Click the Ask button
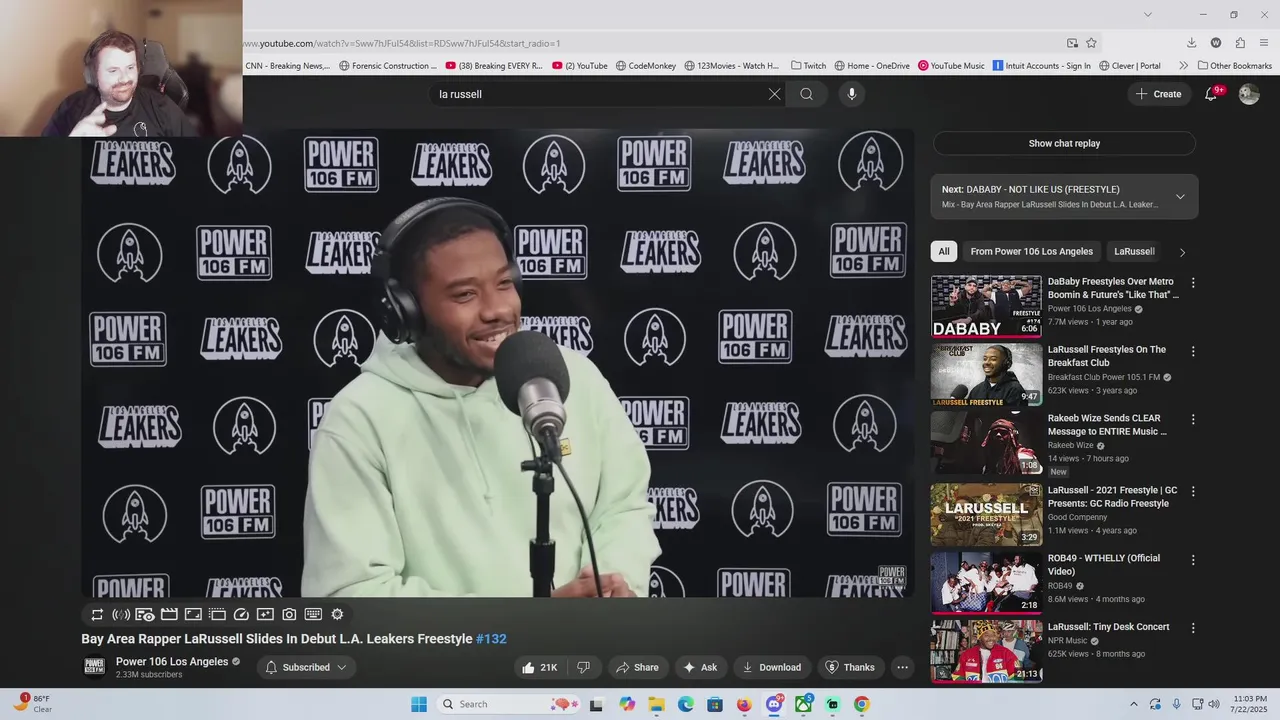Image resolution: width=1280 pixels, height=720 pixels. coord(700,667)
